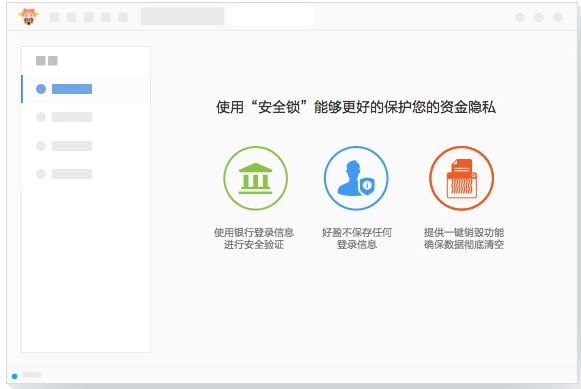
Task: Click the green bank building icon
Action: 255,178
